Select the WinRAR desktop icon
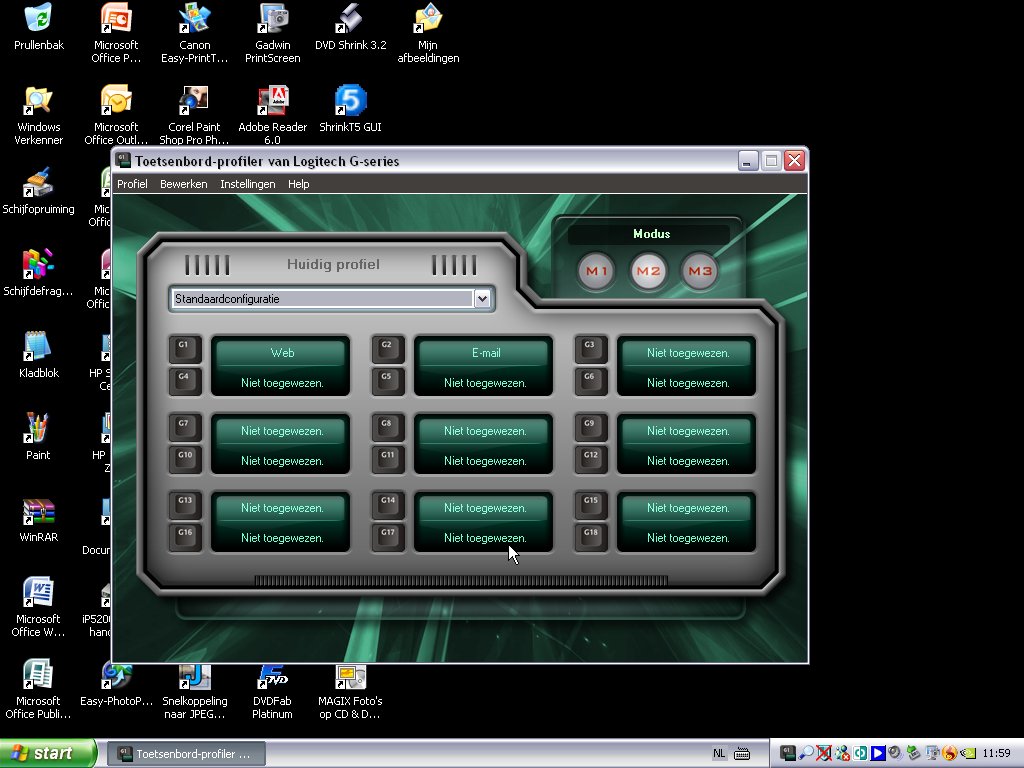The height and width of the screenshot is (768, 1024). coord(39,519)
